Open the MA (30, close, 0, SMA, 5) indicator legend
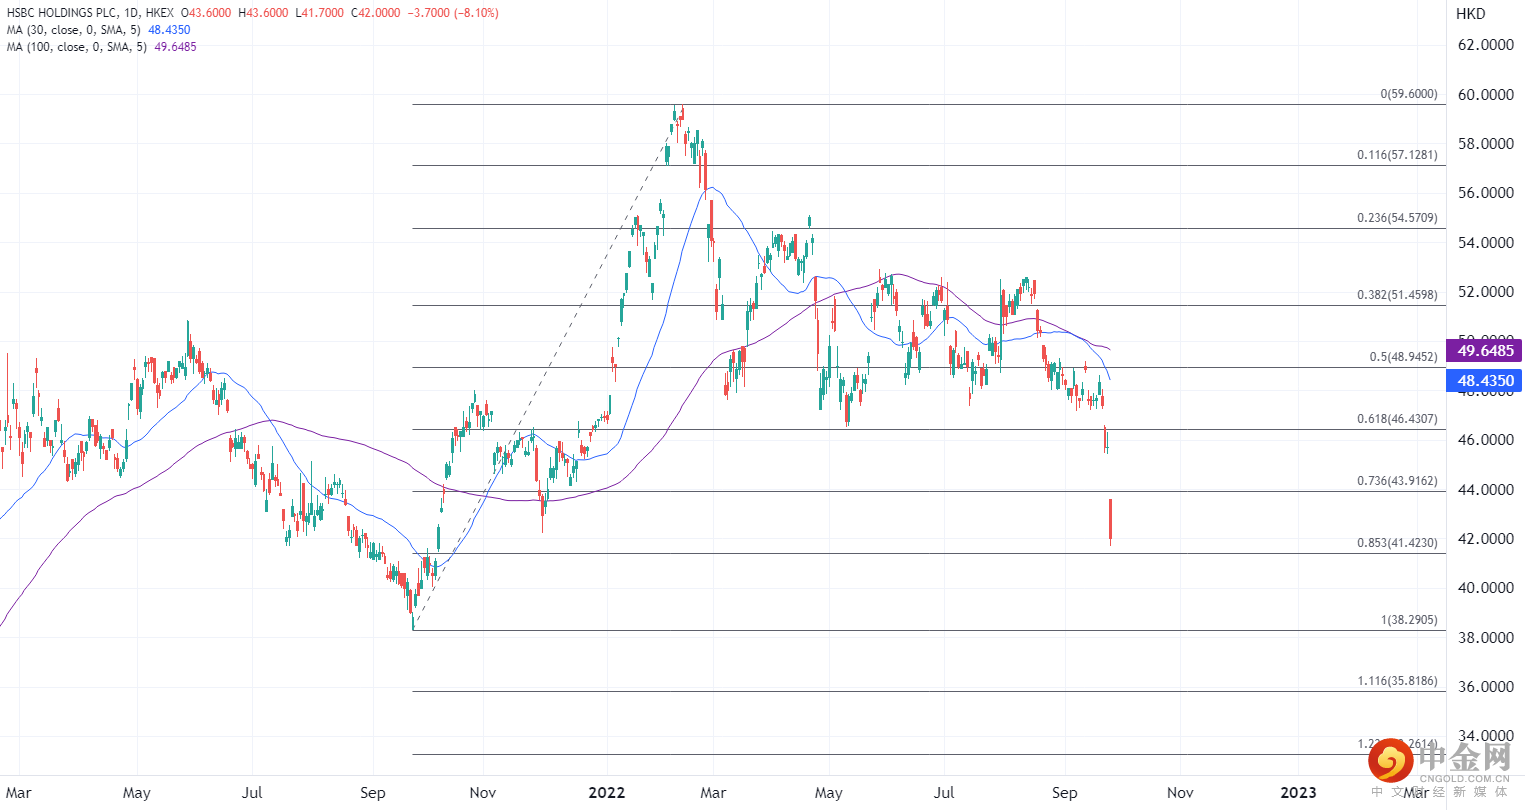The height and width of the screenshot is (810, 1525). (76, 30)
